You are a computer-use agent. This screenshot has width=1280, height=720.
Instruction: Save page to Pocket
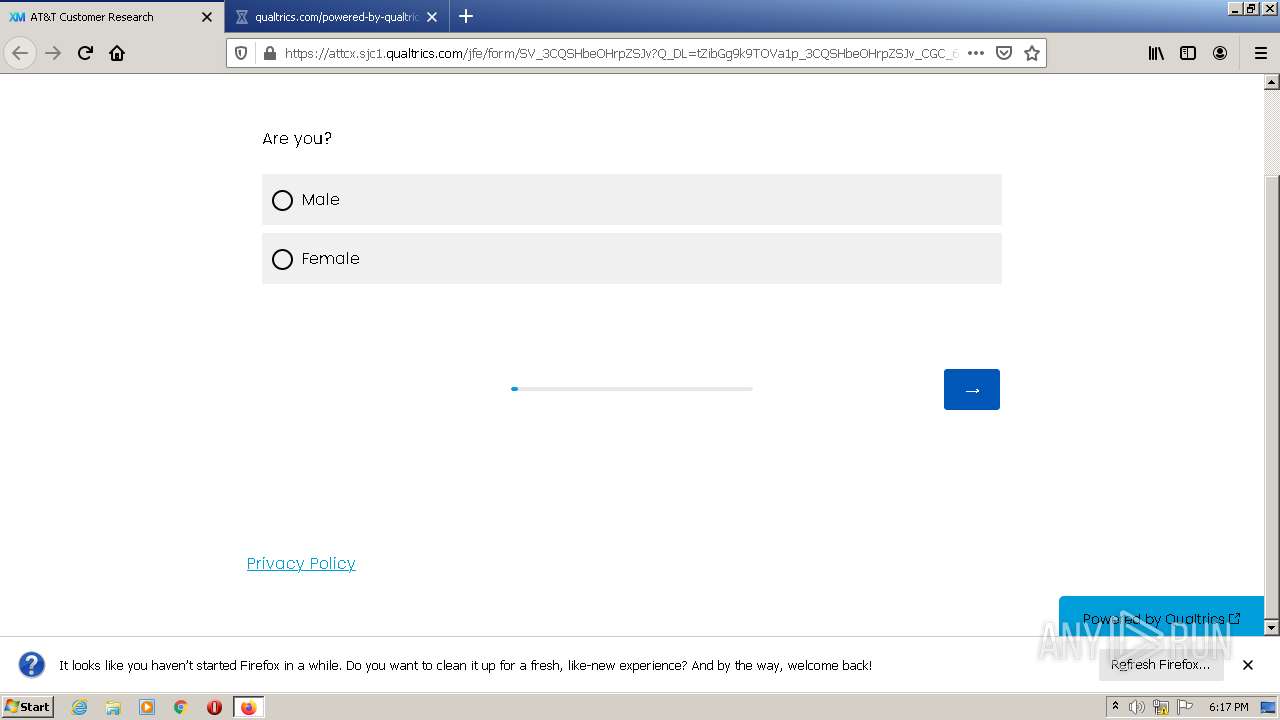pos(1004,53)
